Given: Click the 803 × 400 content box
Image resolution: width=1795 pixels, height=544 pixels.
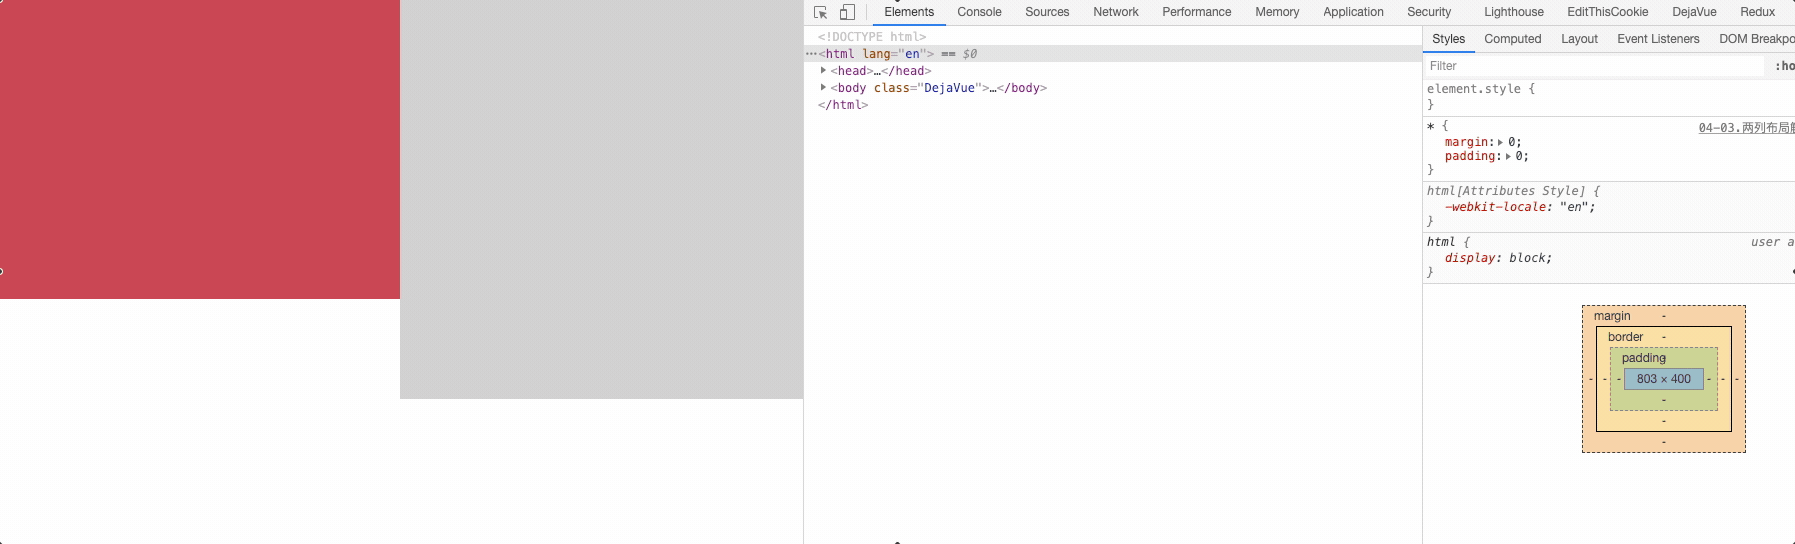Looking at the screenshot, I should point(1663,379).
